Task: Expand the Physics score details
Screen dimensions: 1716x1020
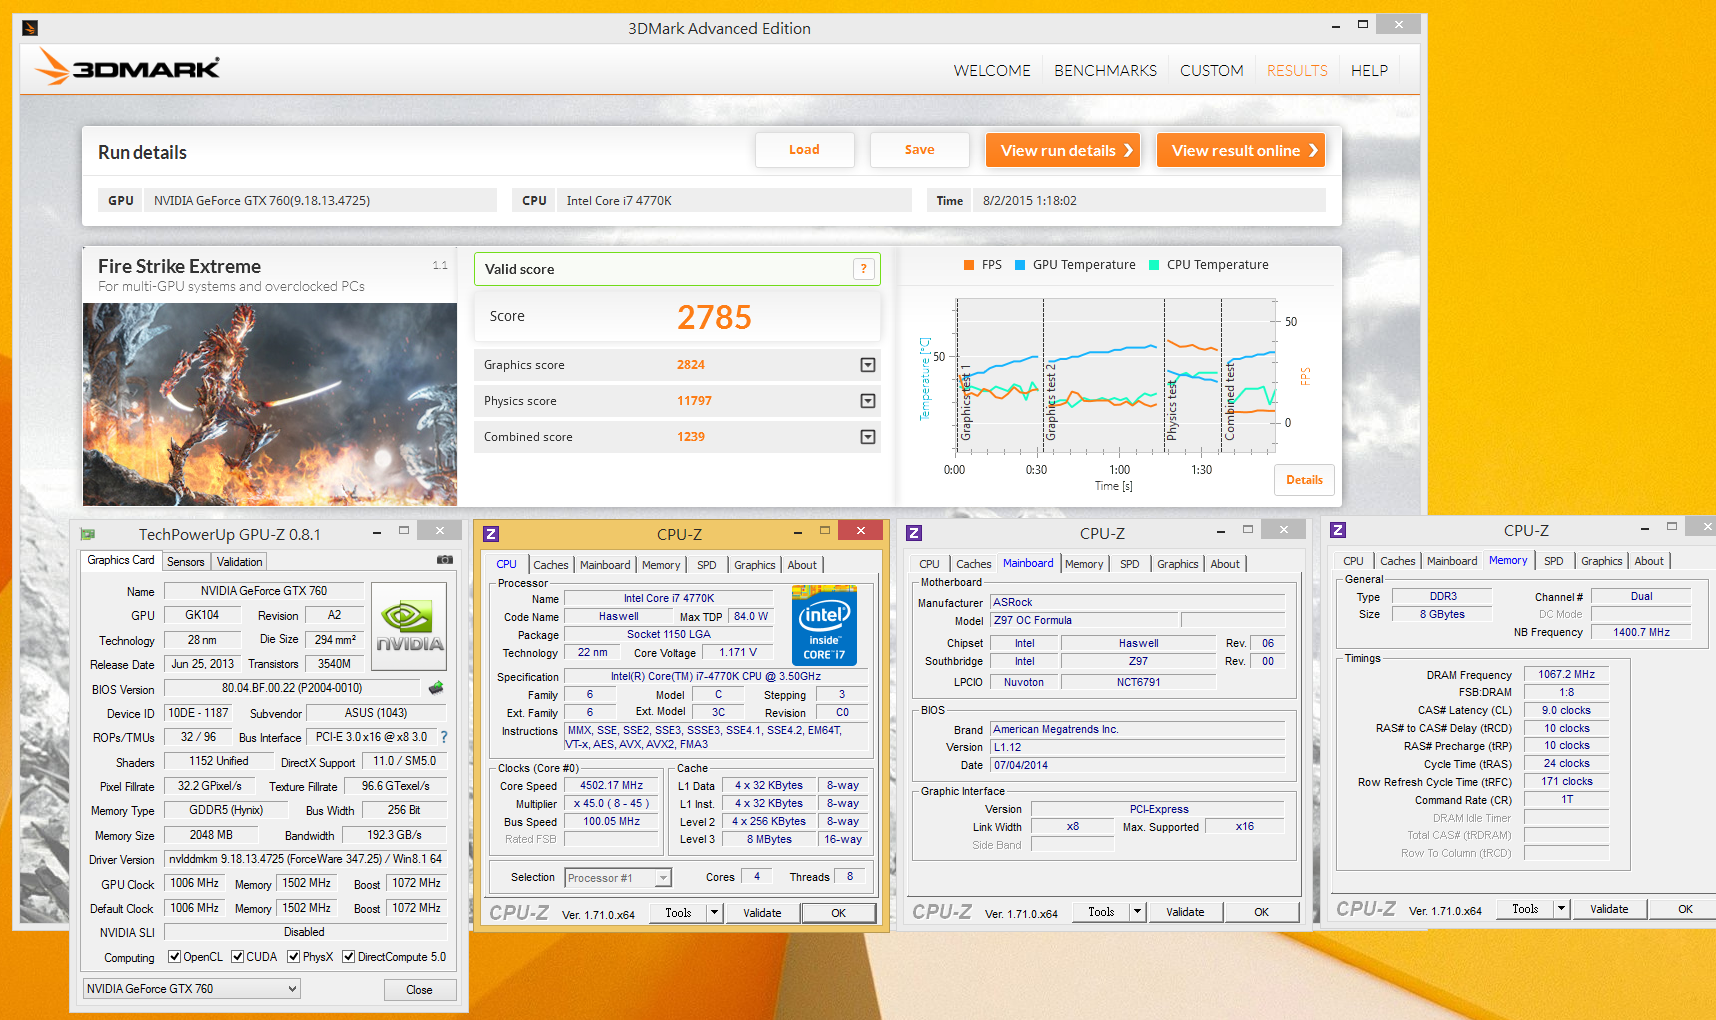Action: tap(868, 401)
